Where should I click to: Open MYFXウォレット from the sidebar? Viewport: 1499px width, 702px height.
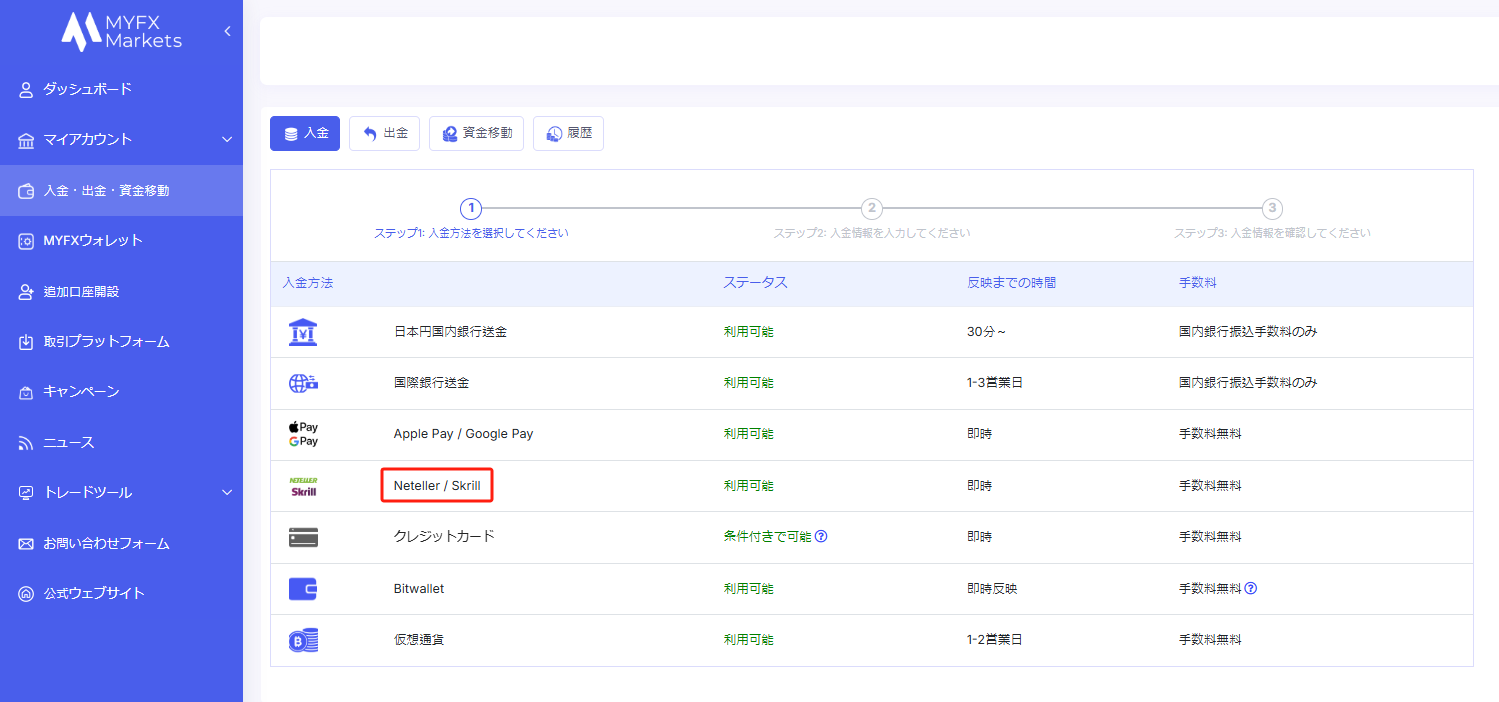(92, 240)
